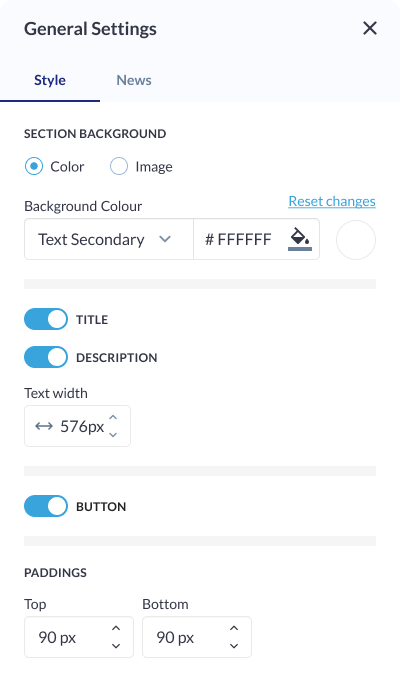This screenshot has height=682, width=400.
Task: Click the horizontal width arrow icon
Action: coord(44,426)
